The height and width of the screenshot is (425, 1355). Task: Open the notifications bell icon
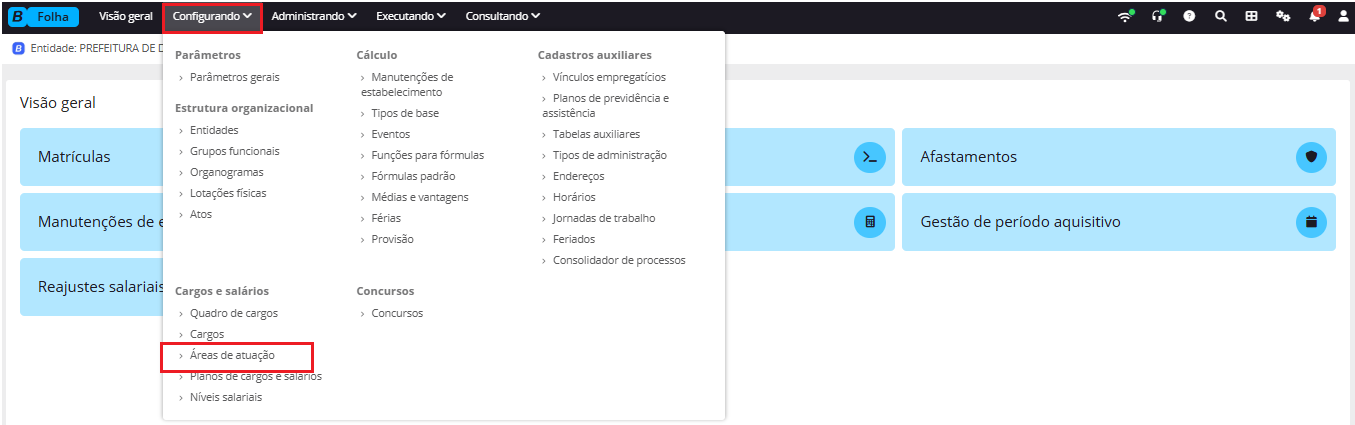1315,16
